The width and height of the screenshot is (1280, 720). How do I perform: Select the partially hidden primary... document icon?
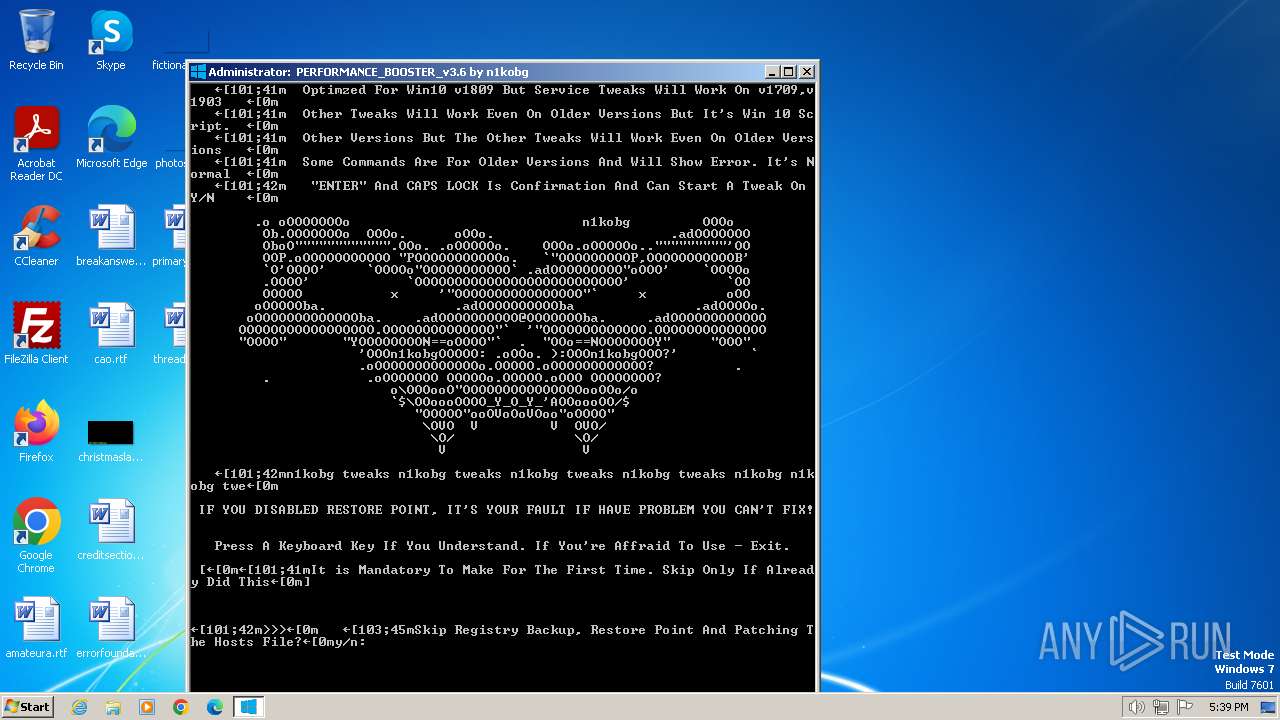[x=170, y=236]
